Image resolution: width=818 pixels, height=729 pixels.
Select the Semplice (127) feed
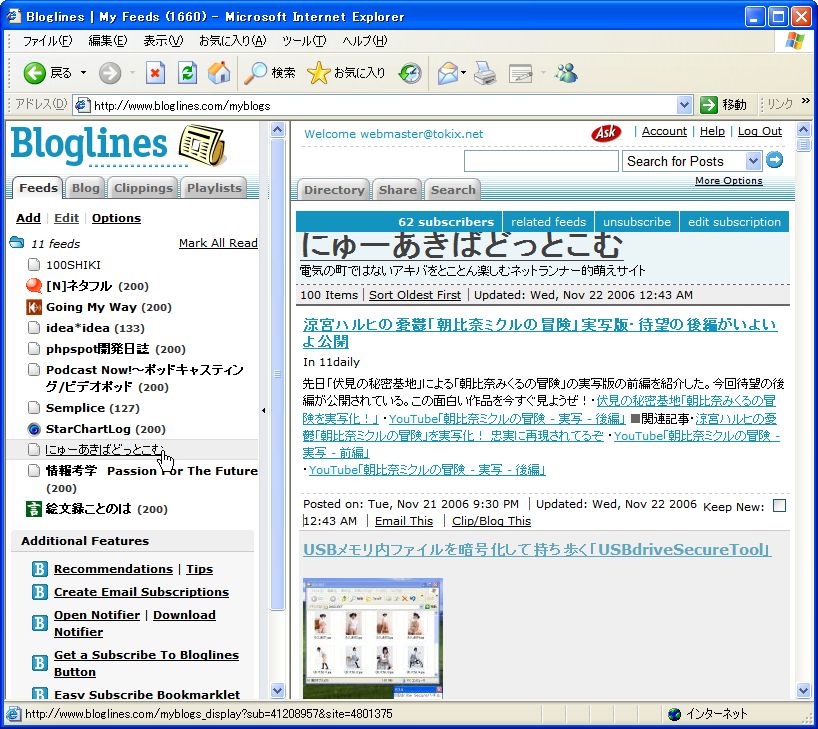92,408
